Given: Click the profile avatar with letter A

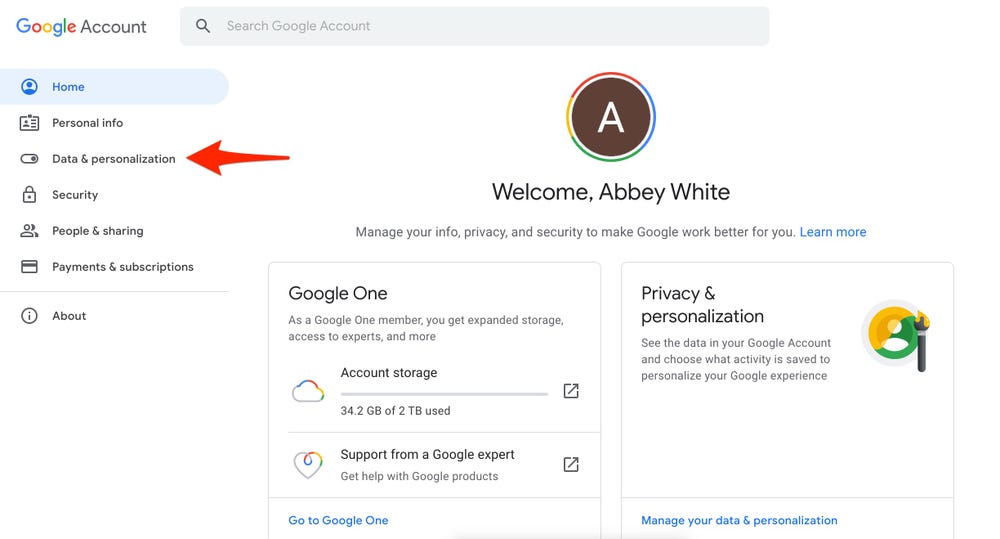Looking at the screenshot, I should (610, 118).
